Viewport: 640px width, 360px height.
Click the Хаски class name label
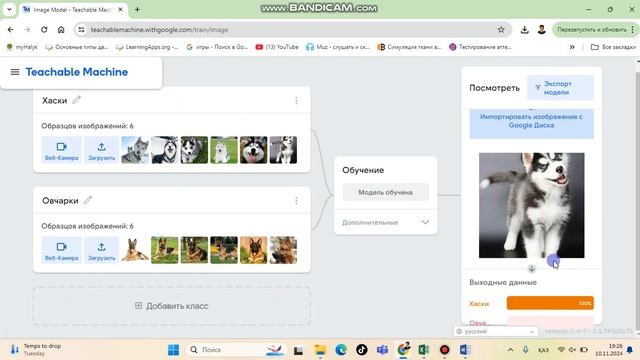coord(54,100)
